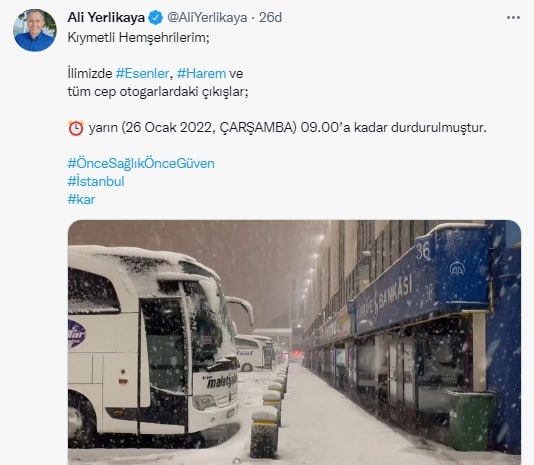Open the @AliYerlikaya handle link
This screenshot has width=534, height=465.
pos(207,18)
